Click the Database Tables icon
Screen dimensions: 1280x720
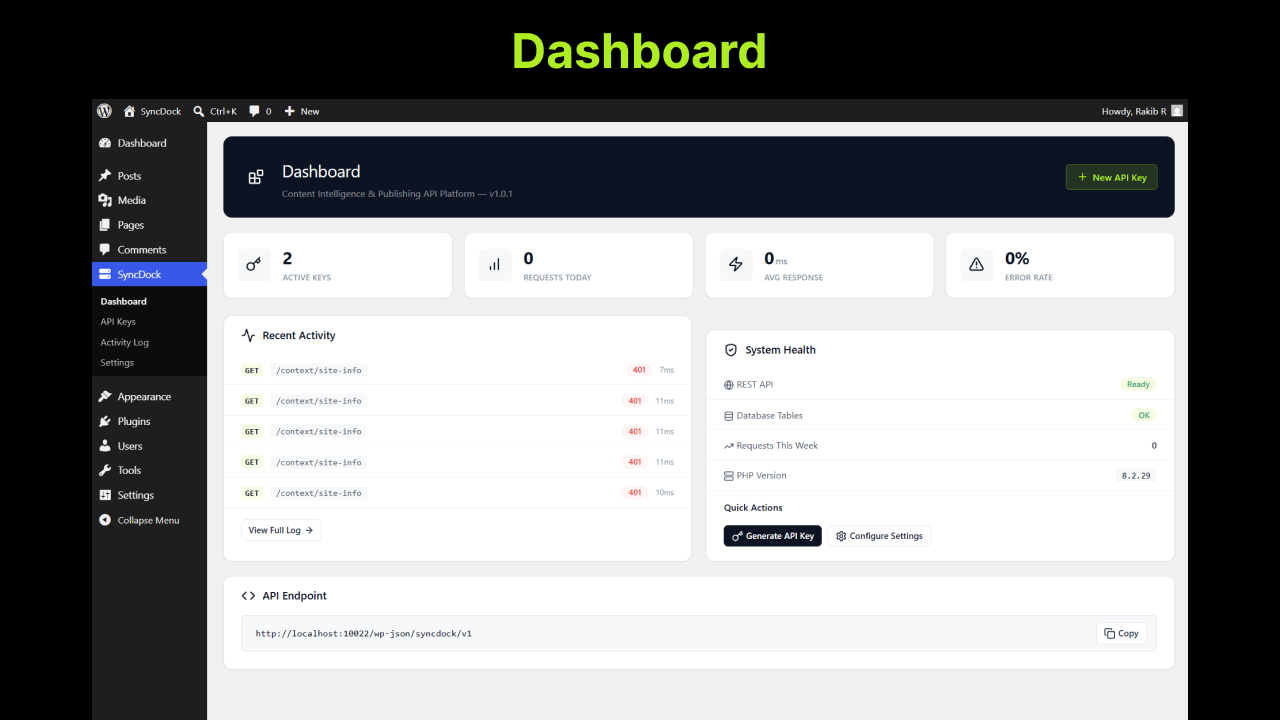728,416
